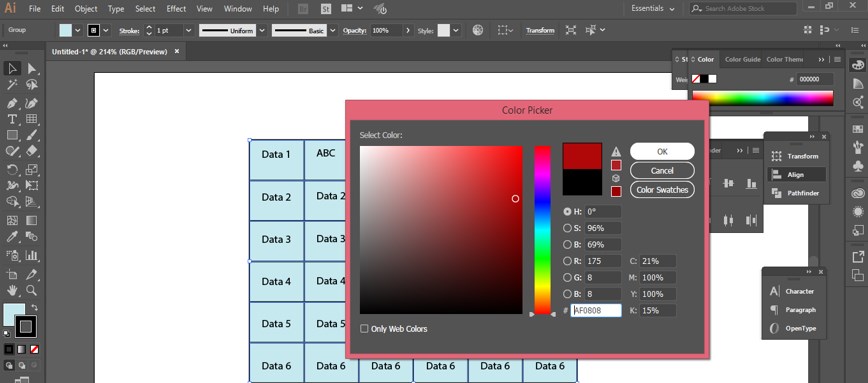Select the S saturation radio button
The image size is (868, 383).
tap(567, 228)
